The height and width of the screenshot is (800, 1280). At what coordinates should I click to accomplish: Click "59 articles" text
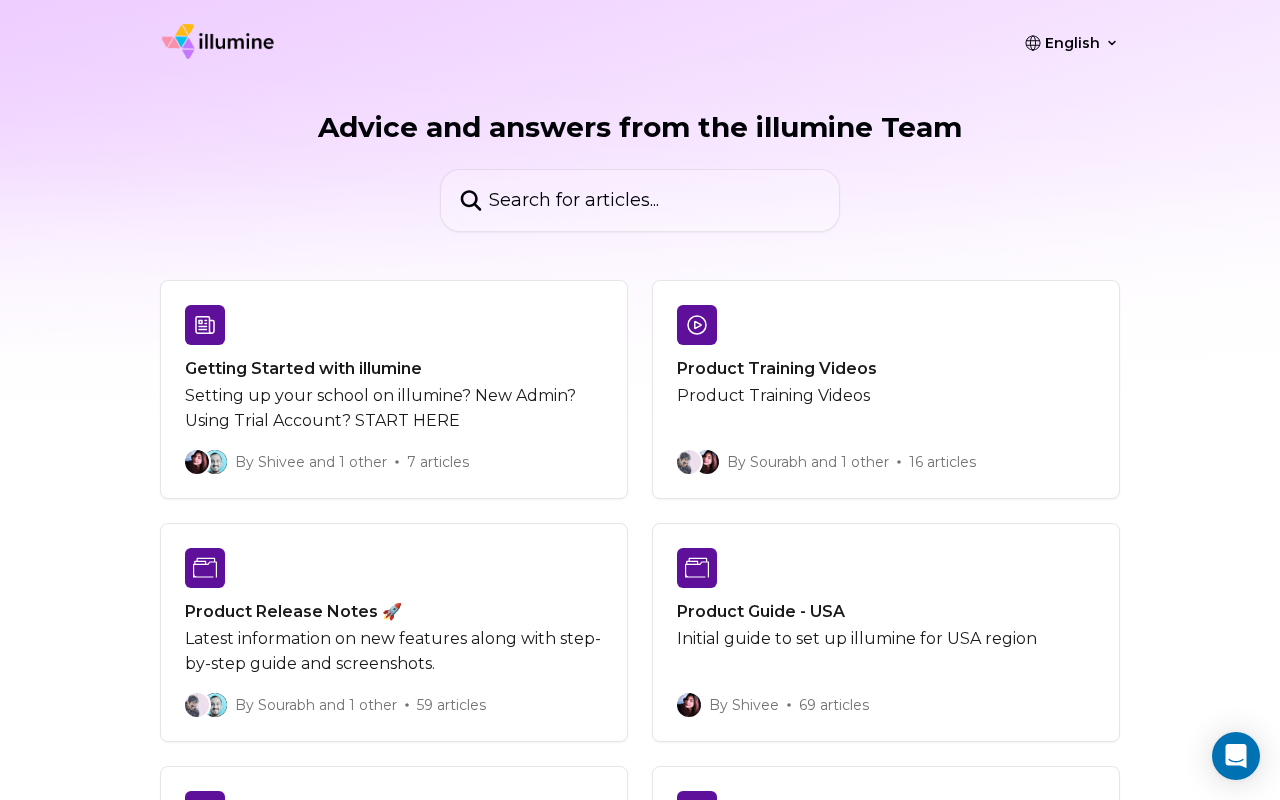coord(451,705)
